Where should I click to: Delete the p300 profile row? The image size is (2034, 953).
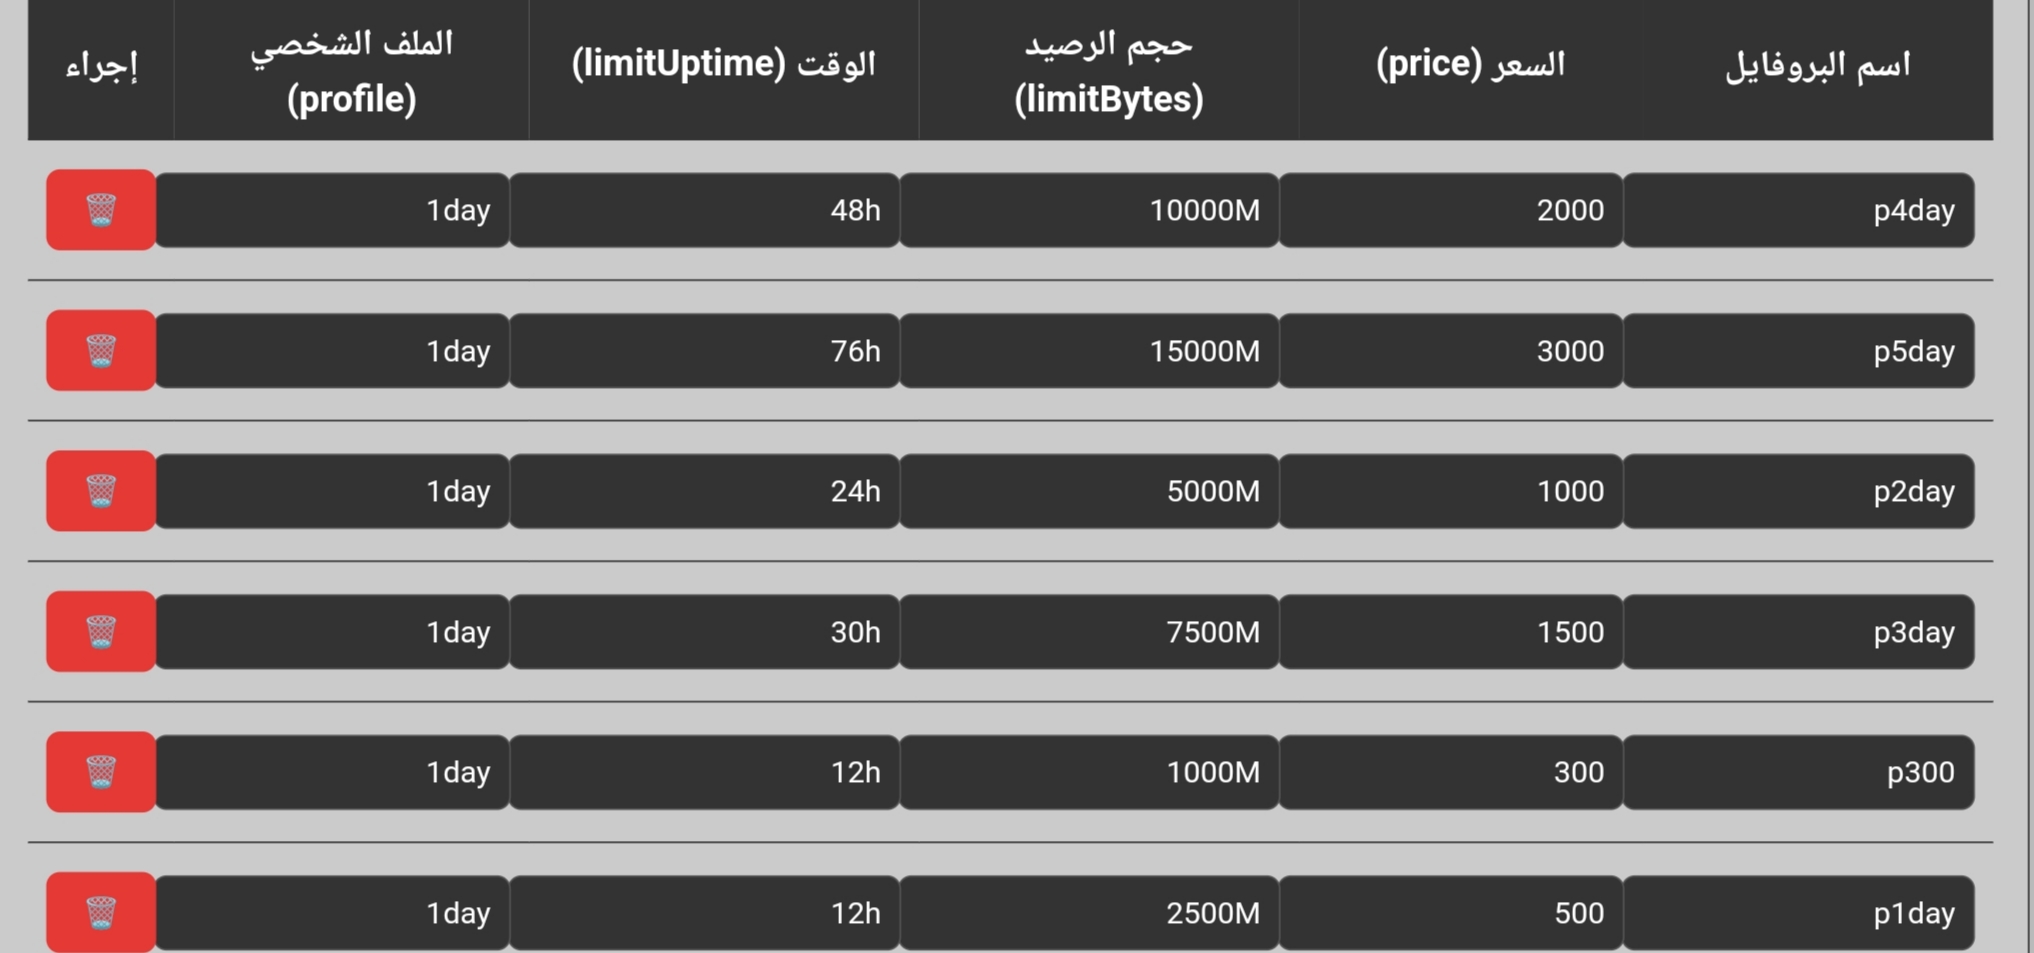(100, 772)
